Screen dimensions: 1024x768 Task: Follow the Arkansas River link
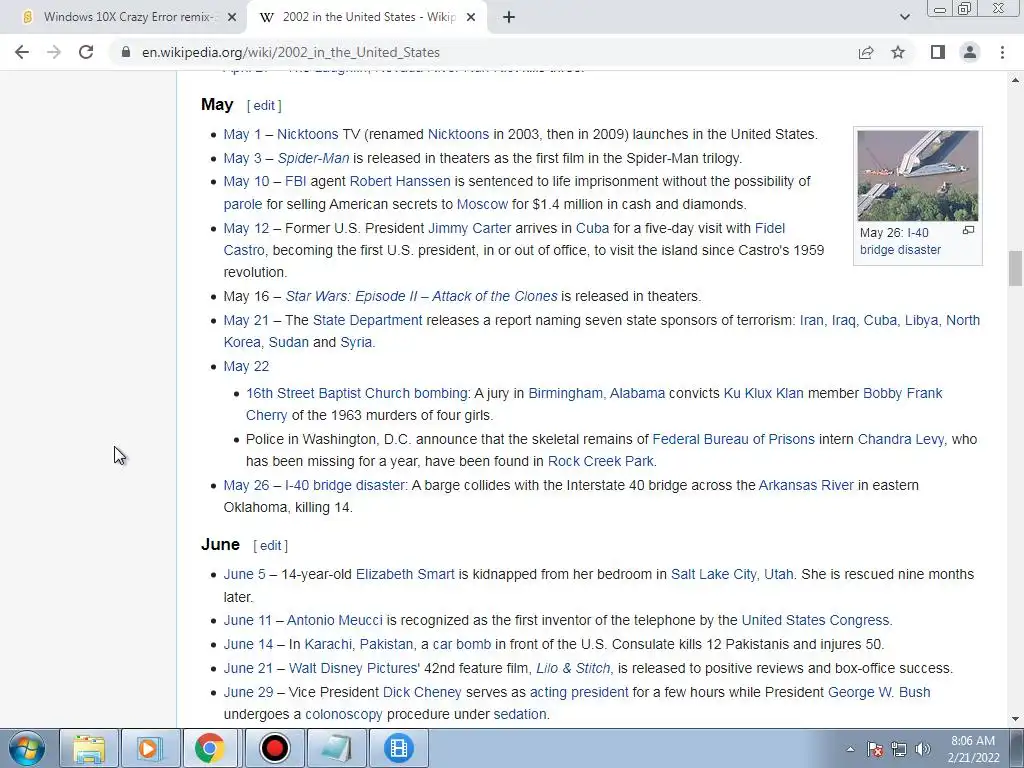pos(806,486)
